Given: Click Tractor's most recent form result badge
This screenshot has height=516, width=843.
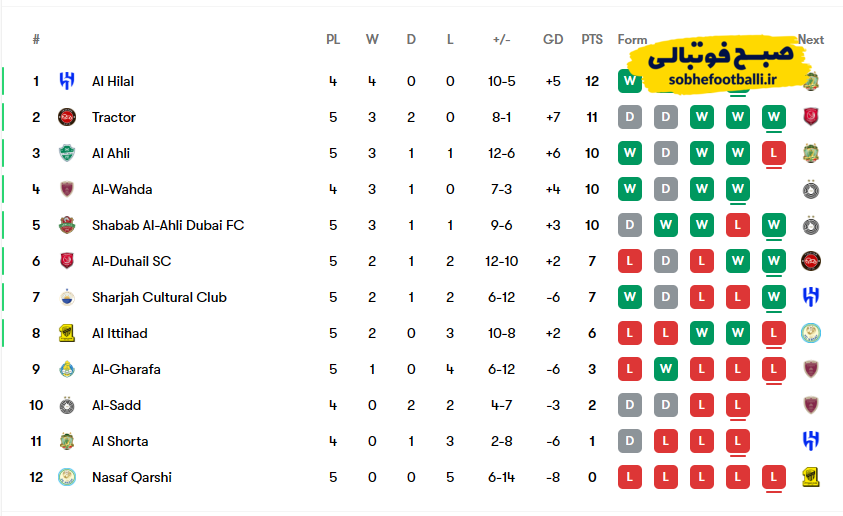Looking at the screenshot, I should tap(773, 117).
